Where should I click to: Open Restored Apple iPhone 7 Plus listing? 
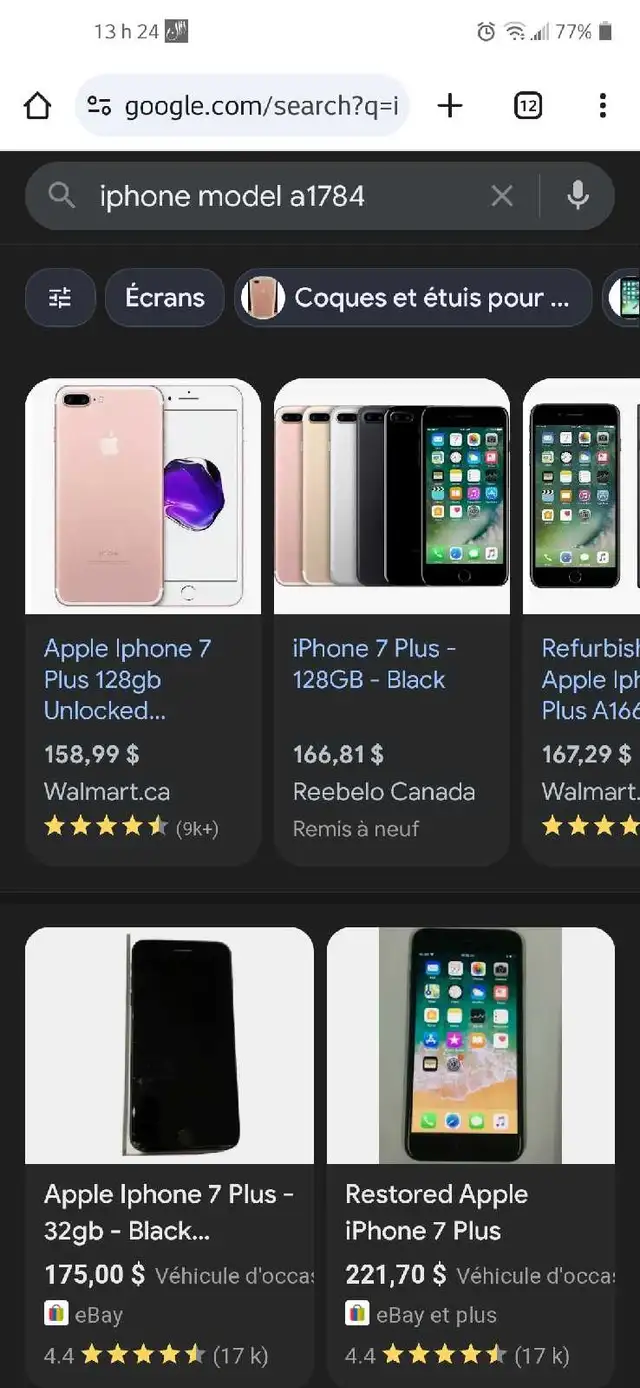pos(437,1212)
